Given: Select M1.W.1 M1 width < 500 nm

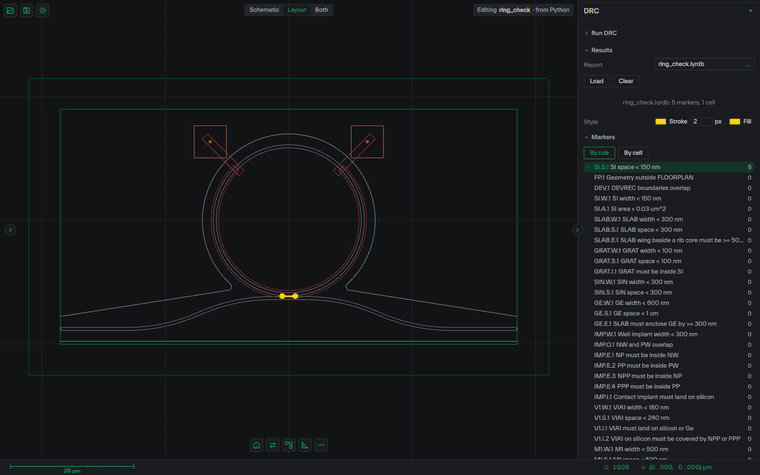Looking at the screenshot, I should (668, 449).
